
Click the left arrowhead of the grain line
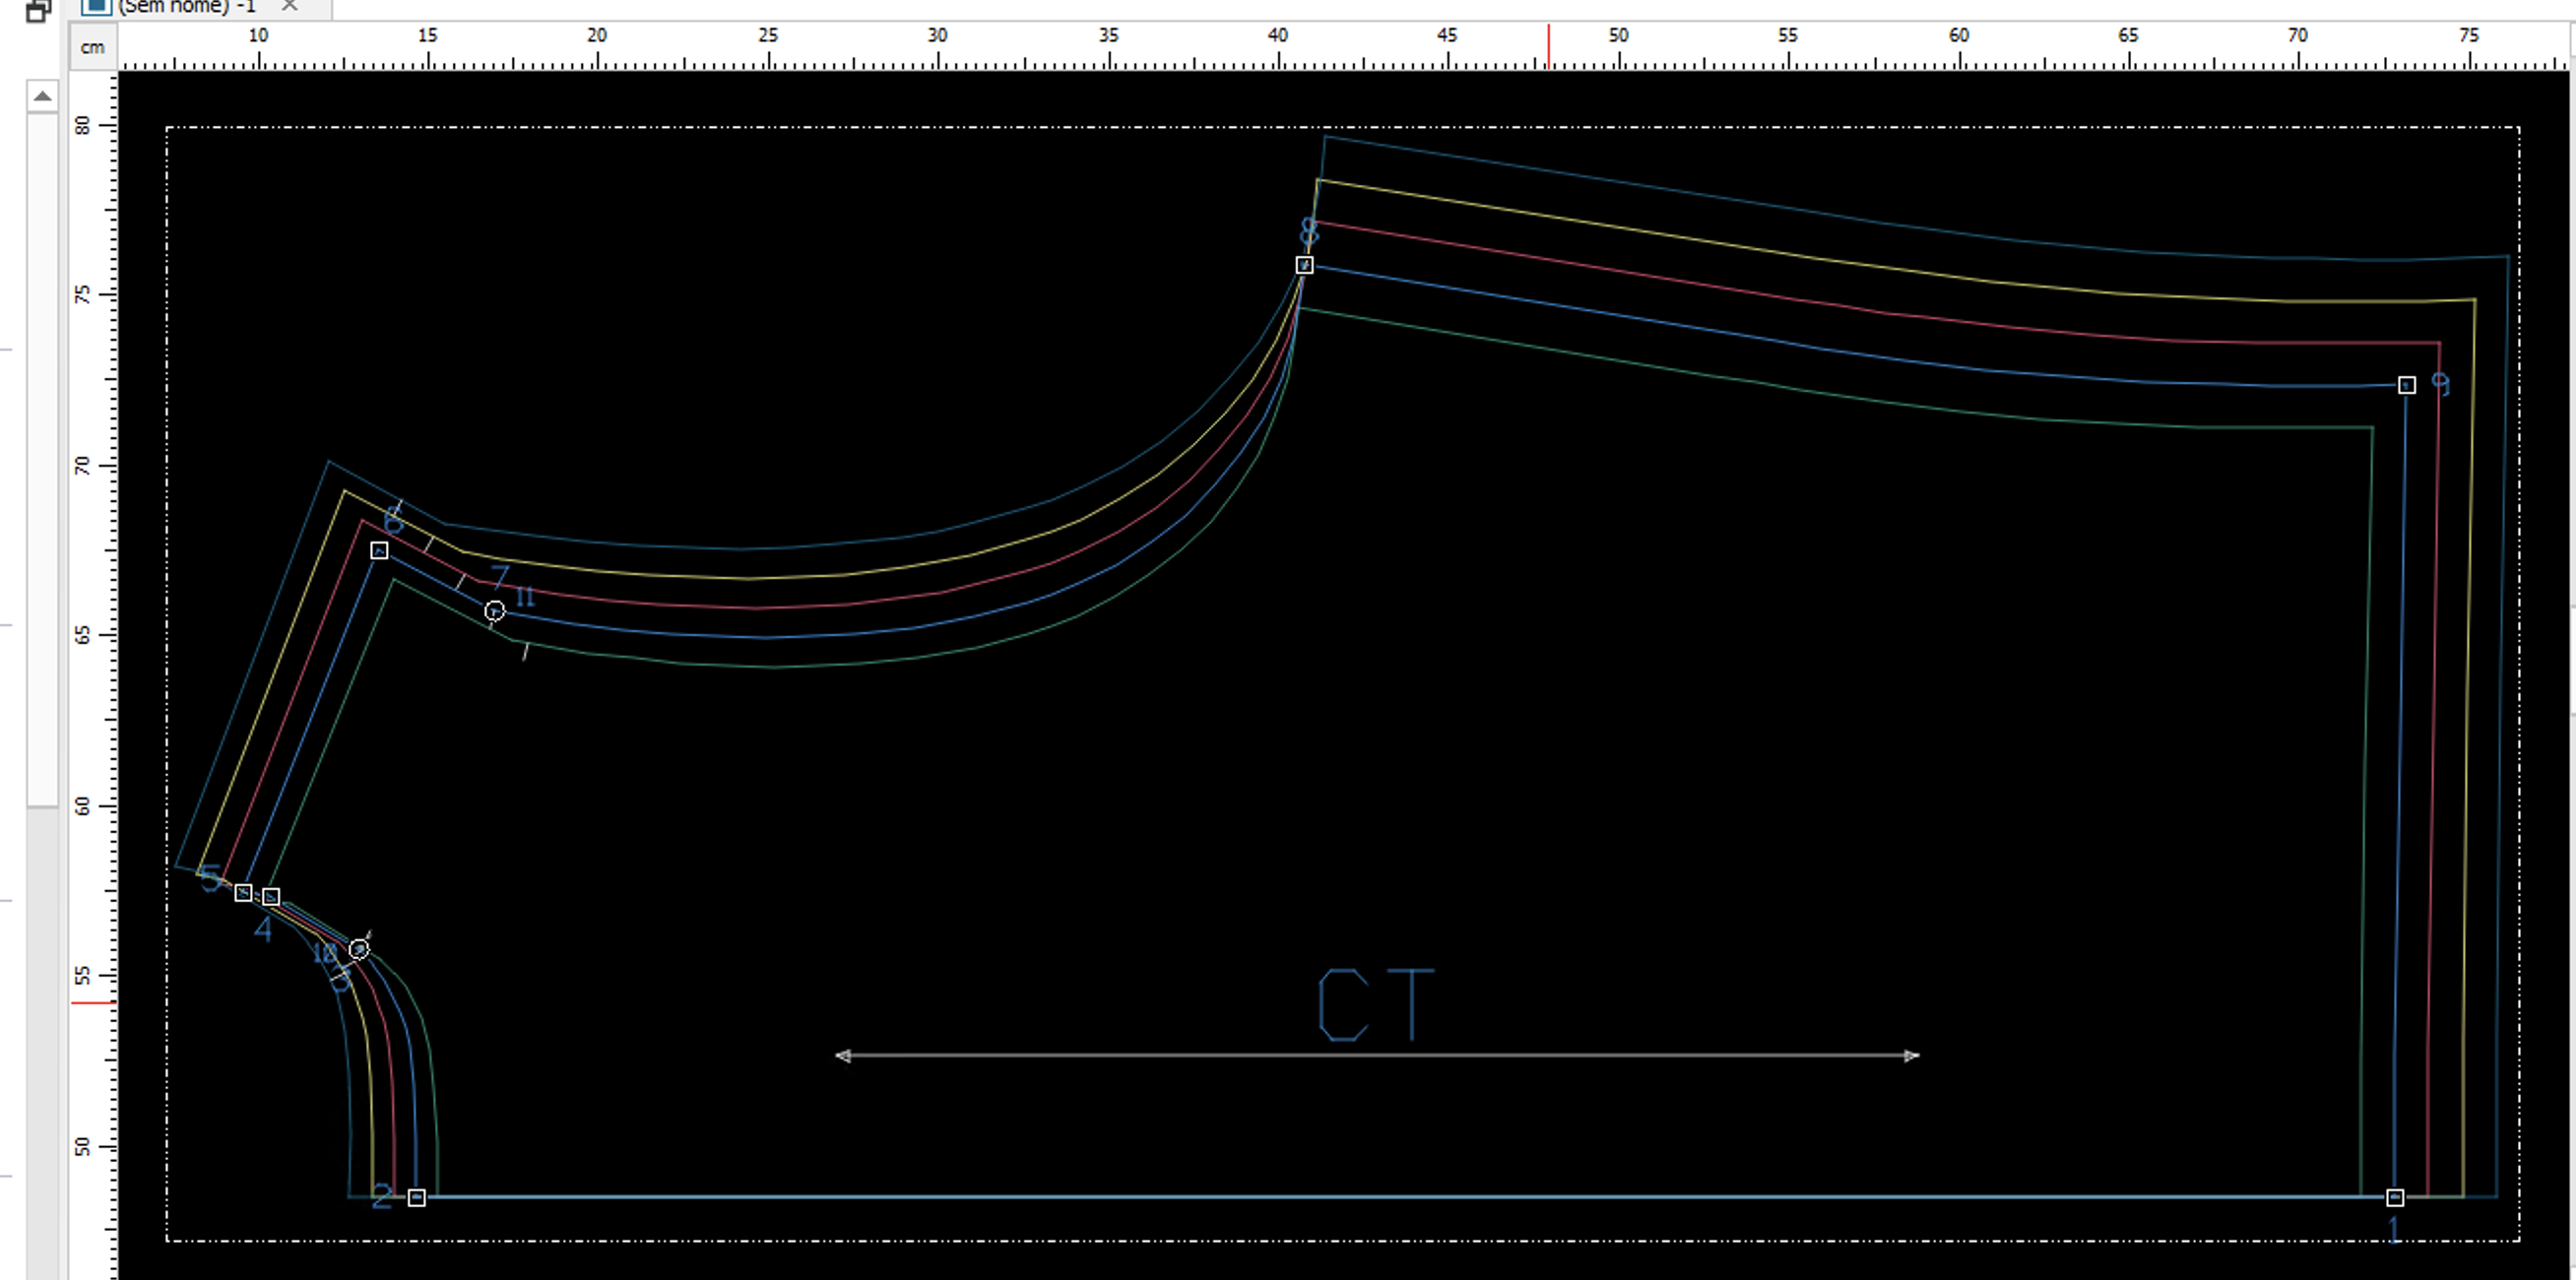(x=843, y=1056)
